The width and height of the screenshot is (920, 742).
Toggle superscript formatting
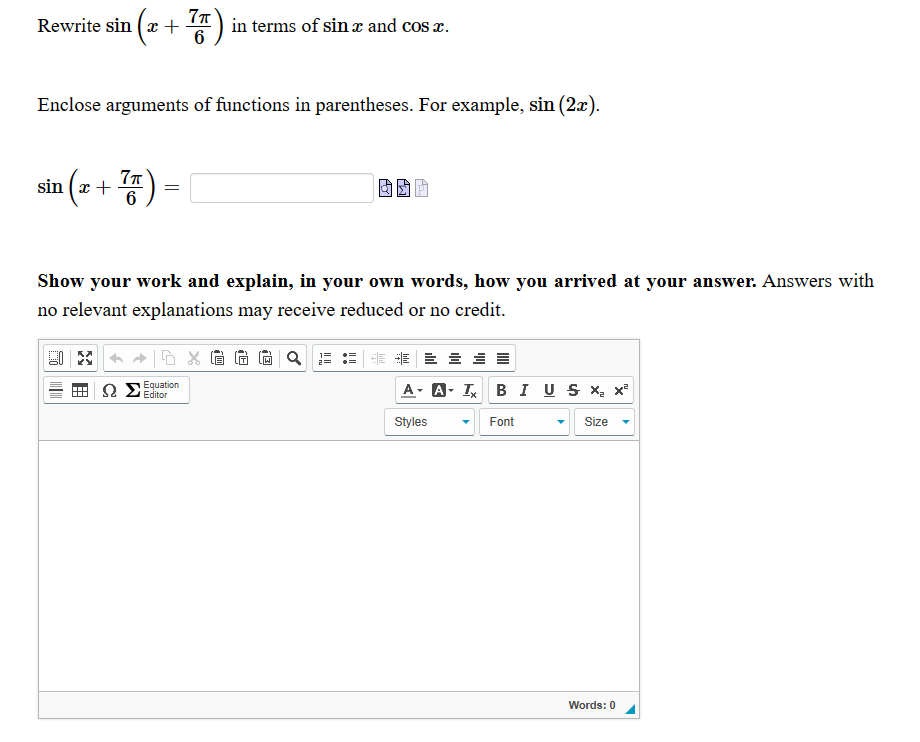click(x=619, y=390)
